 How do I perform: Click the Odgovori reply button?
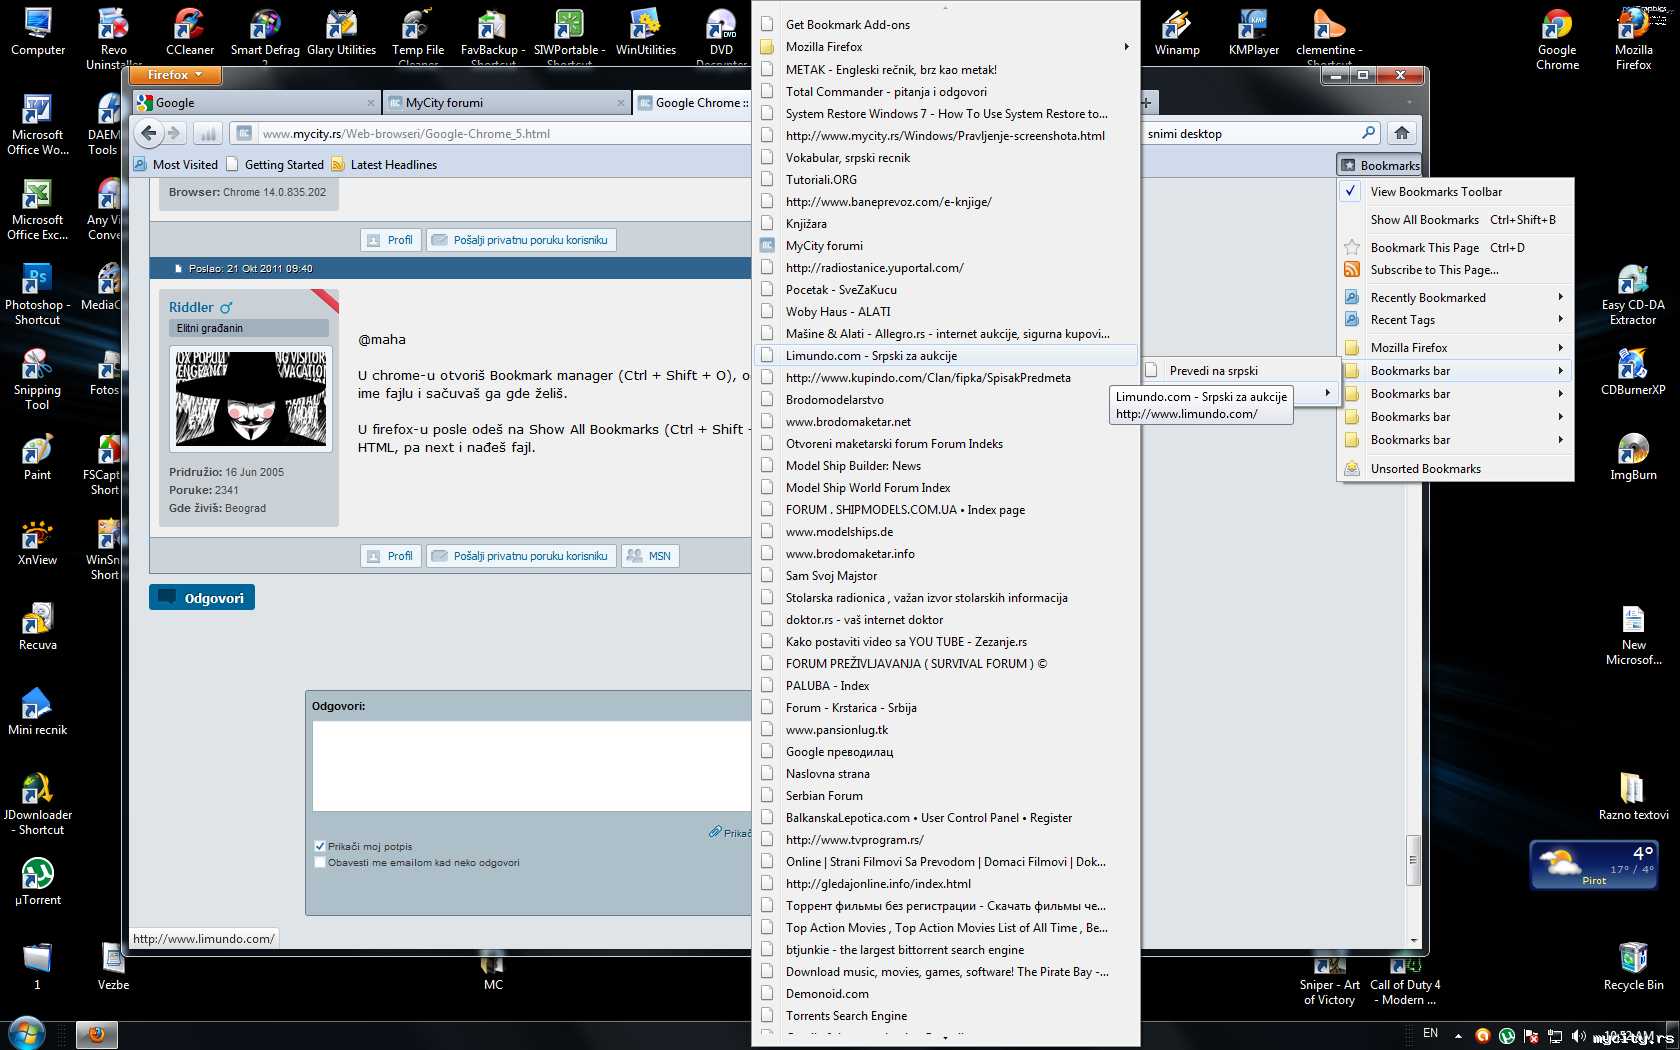(x=202, y=597)
